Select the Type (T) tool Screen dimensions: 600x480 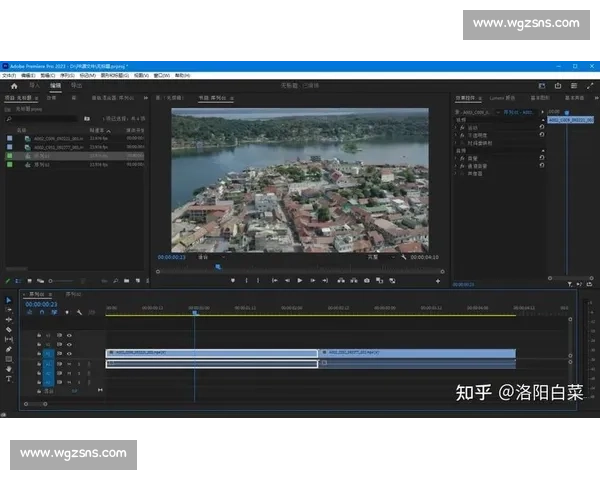pos(9,379)
